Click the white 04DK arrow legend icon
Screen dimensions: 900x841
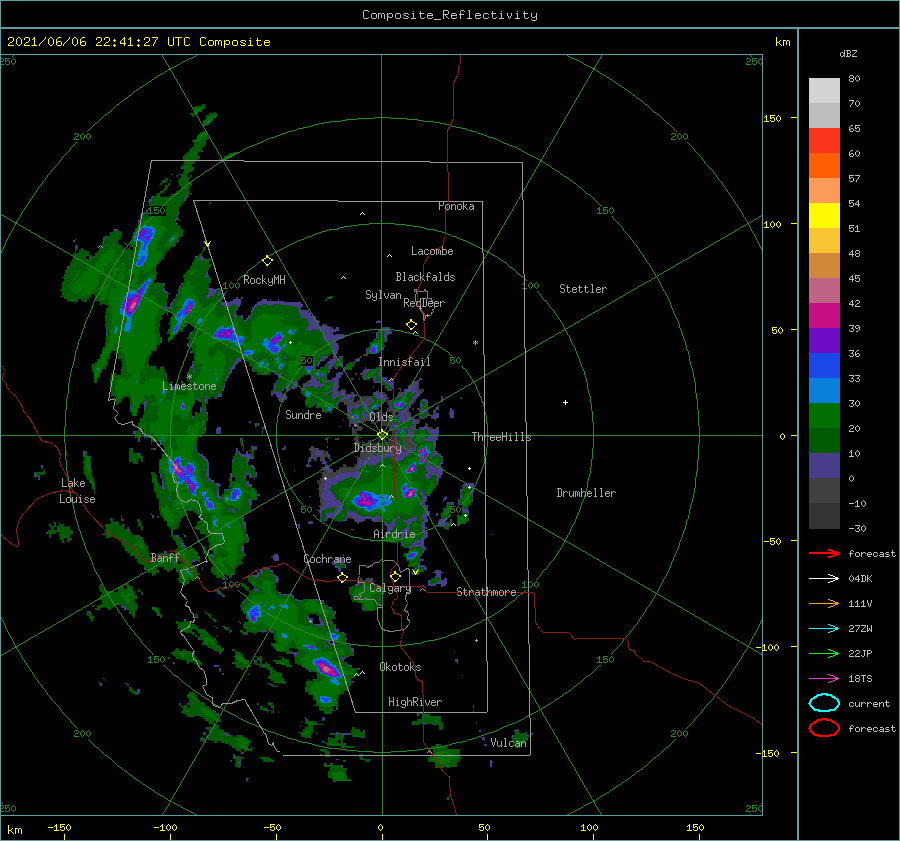click(824, 579)
